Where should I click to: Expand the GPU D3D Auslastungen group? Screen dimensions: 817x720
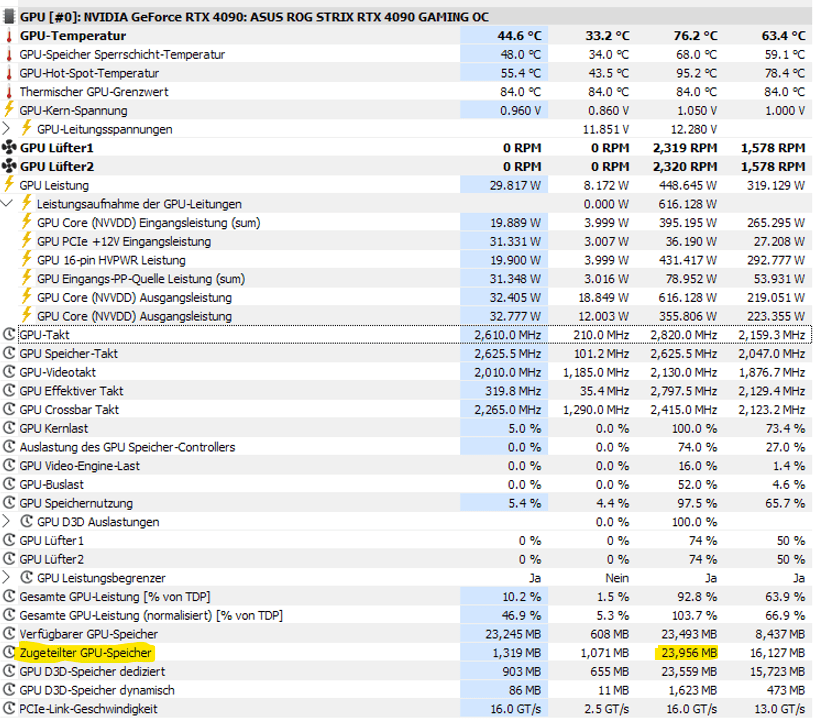pos(6,522)
